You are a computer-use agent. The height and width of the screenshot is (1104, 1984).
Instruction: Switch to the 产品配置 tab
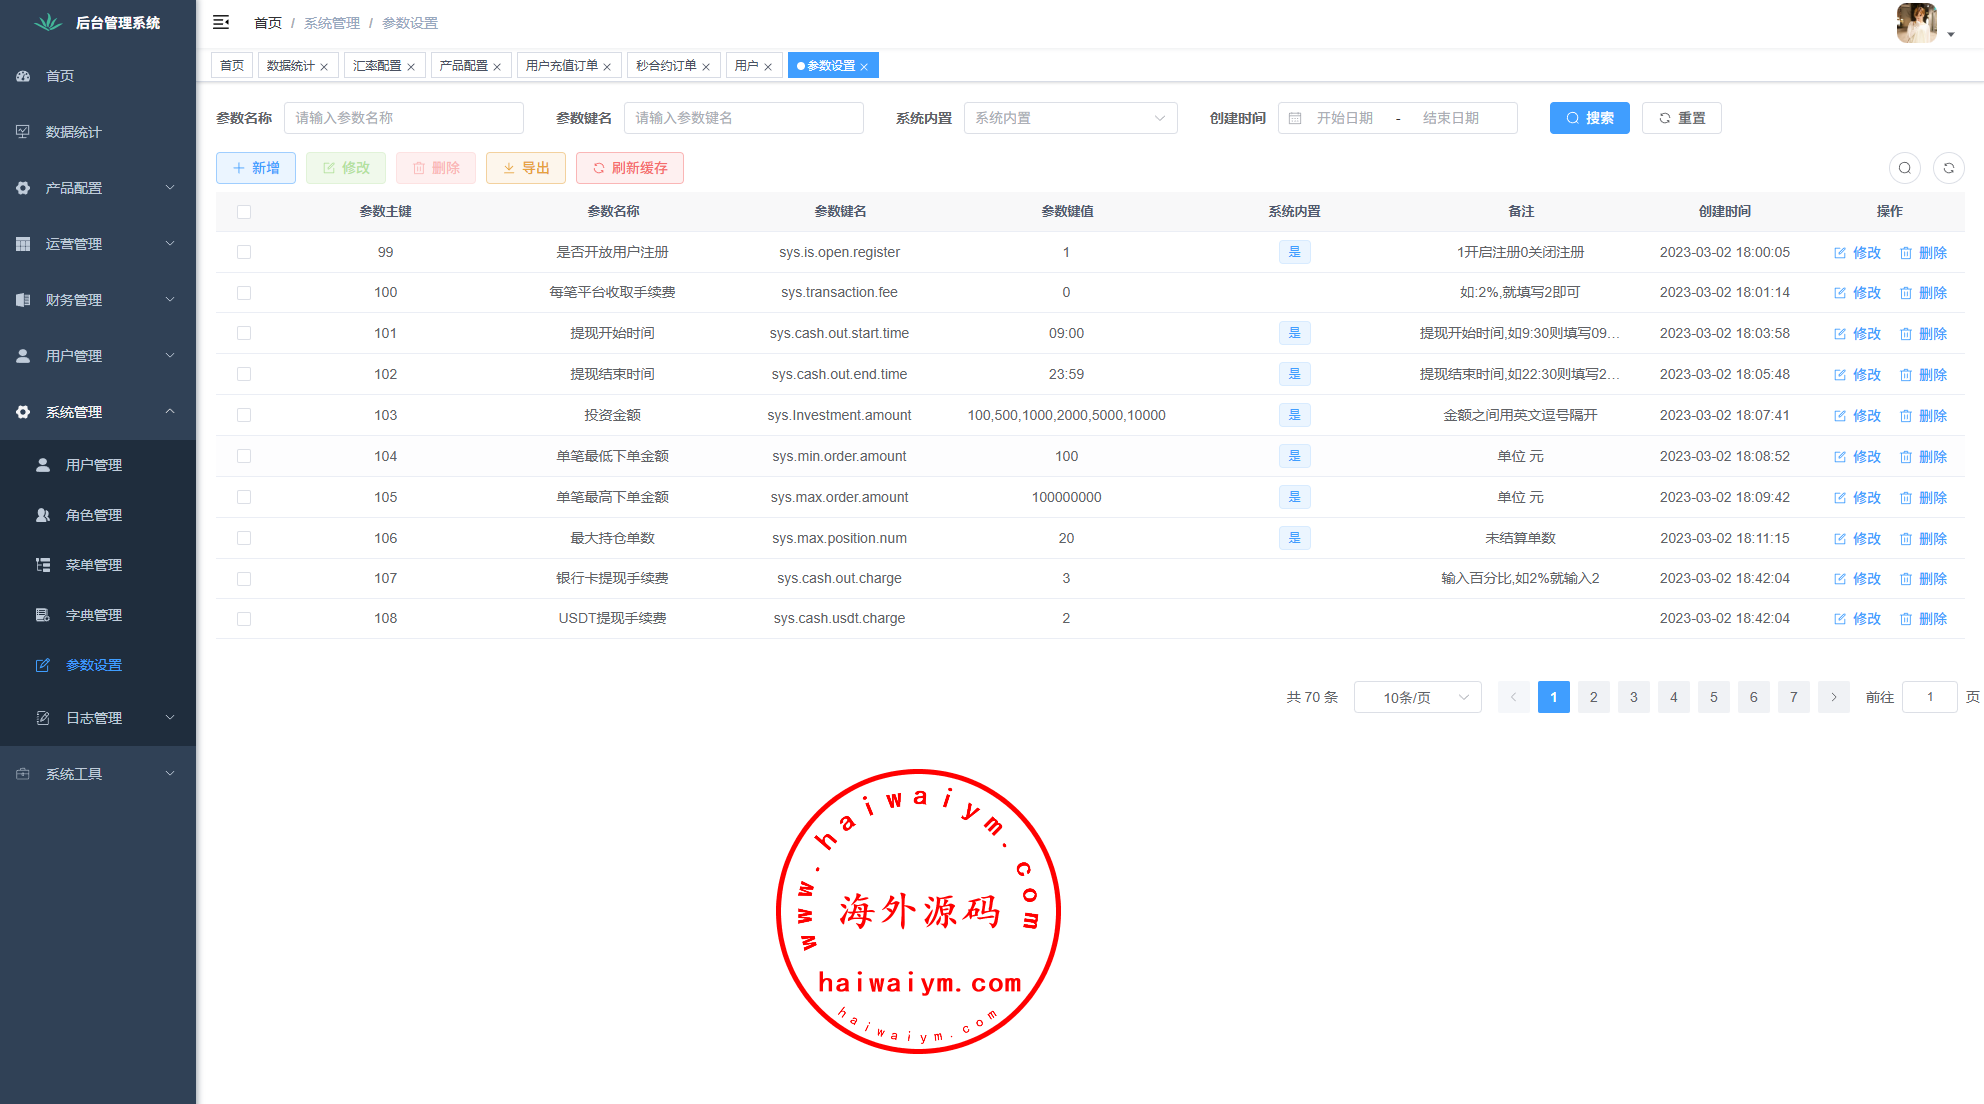463,66
